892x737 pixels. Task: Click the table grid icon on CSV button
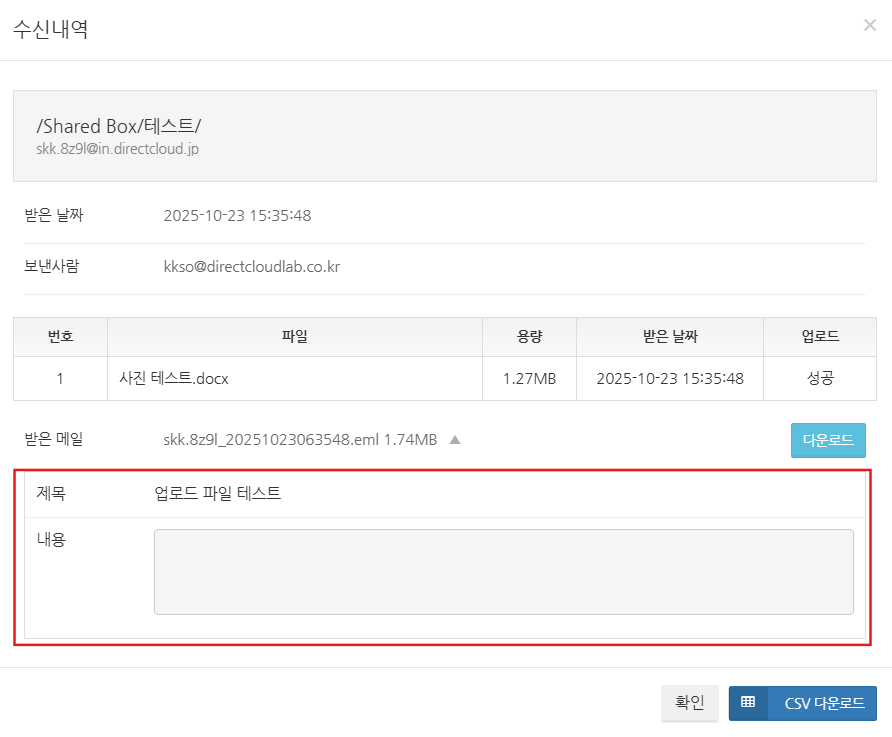pos(748,703)
